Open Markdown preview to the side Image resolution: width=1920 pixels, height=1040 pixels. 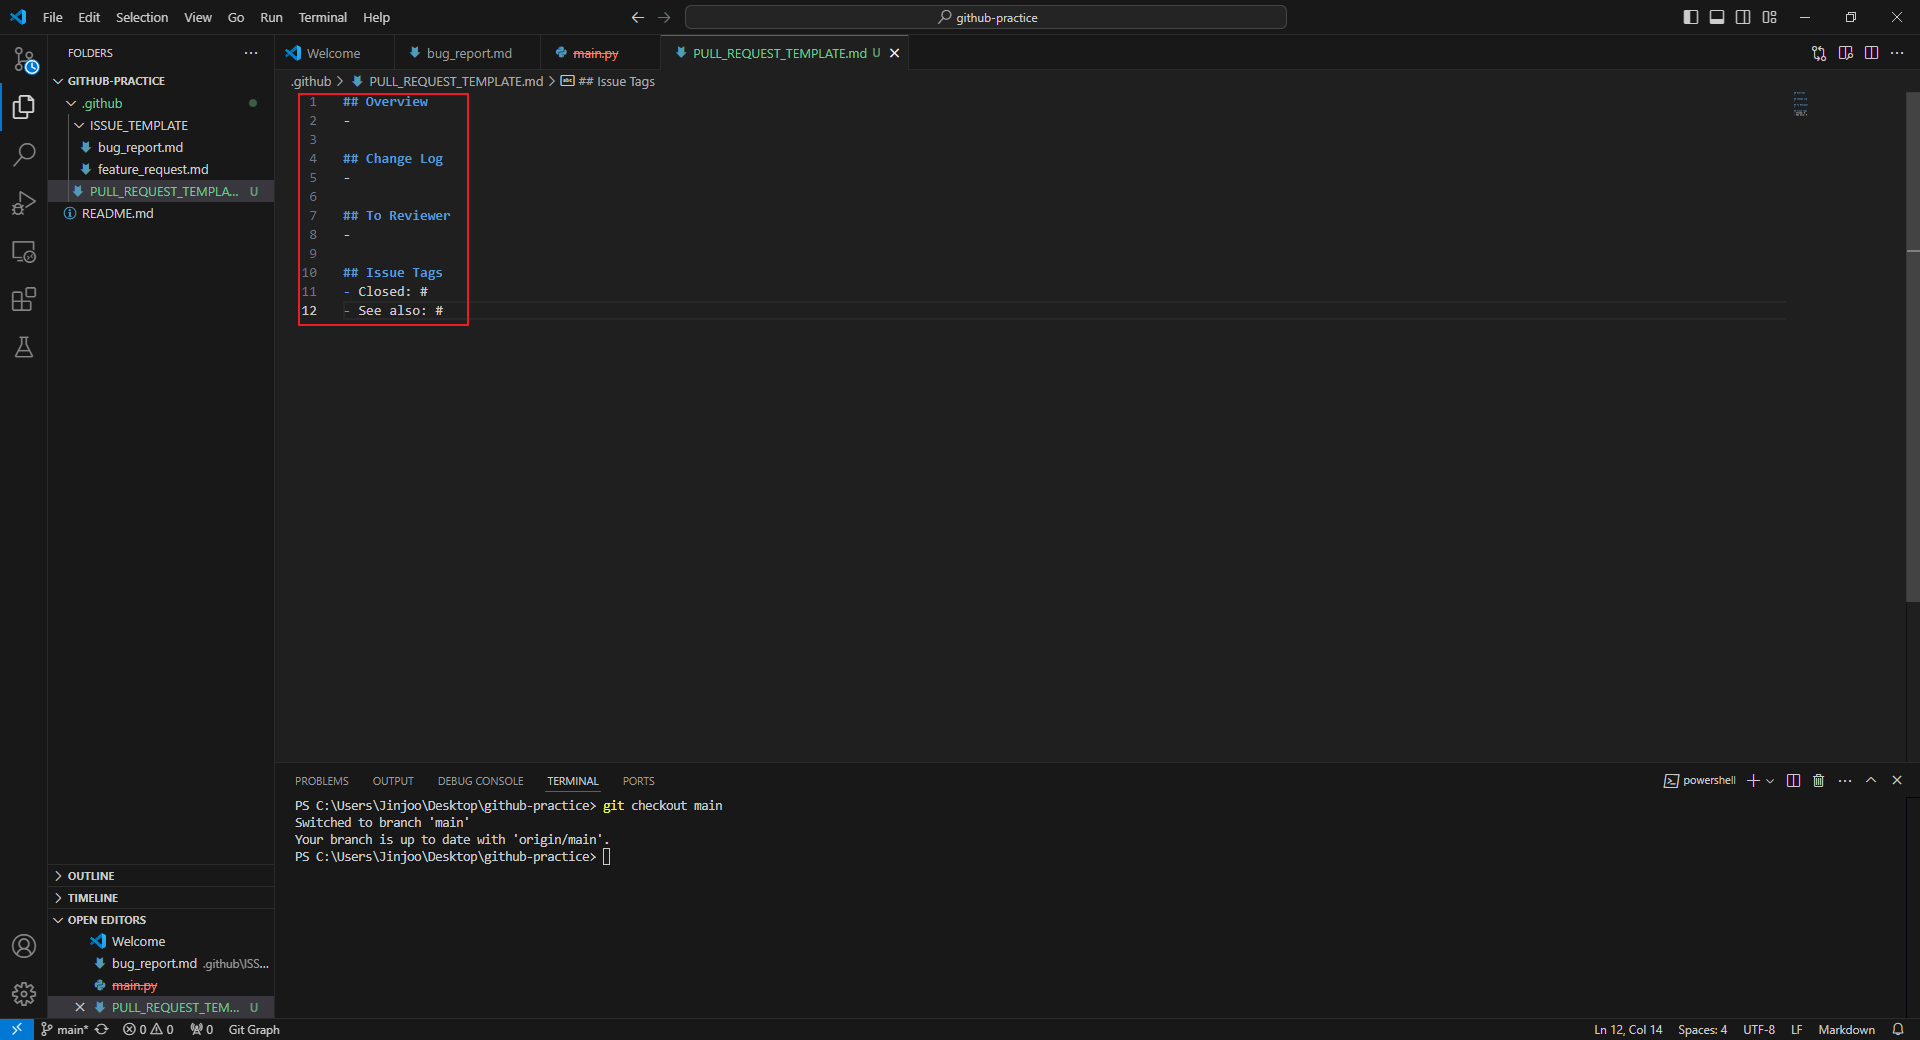[x=1846, y=53]
